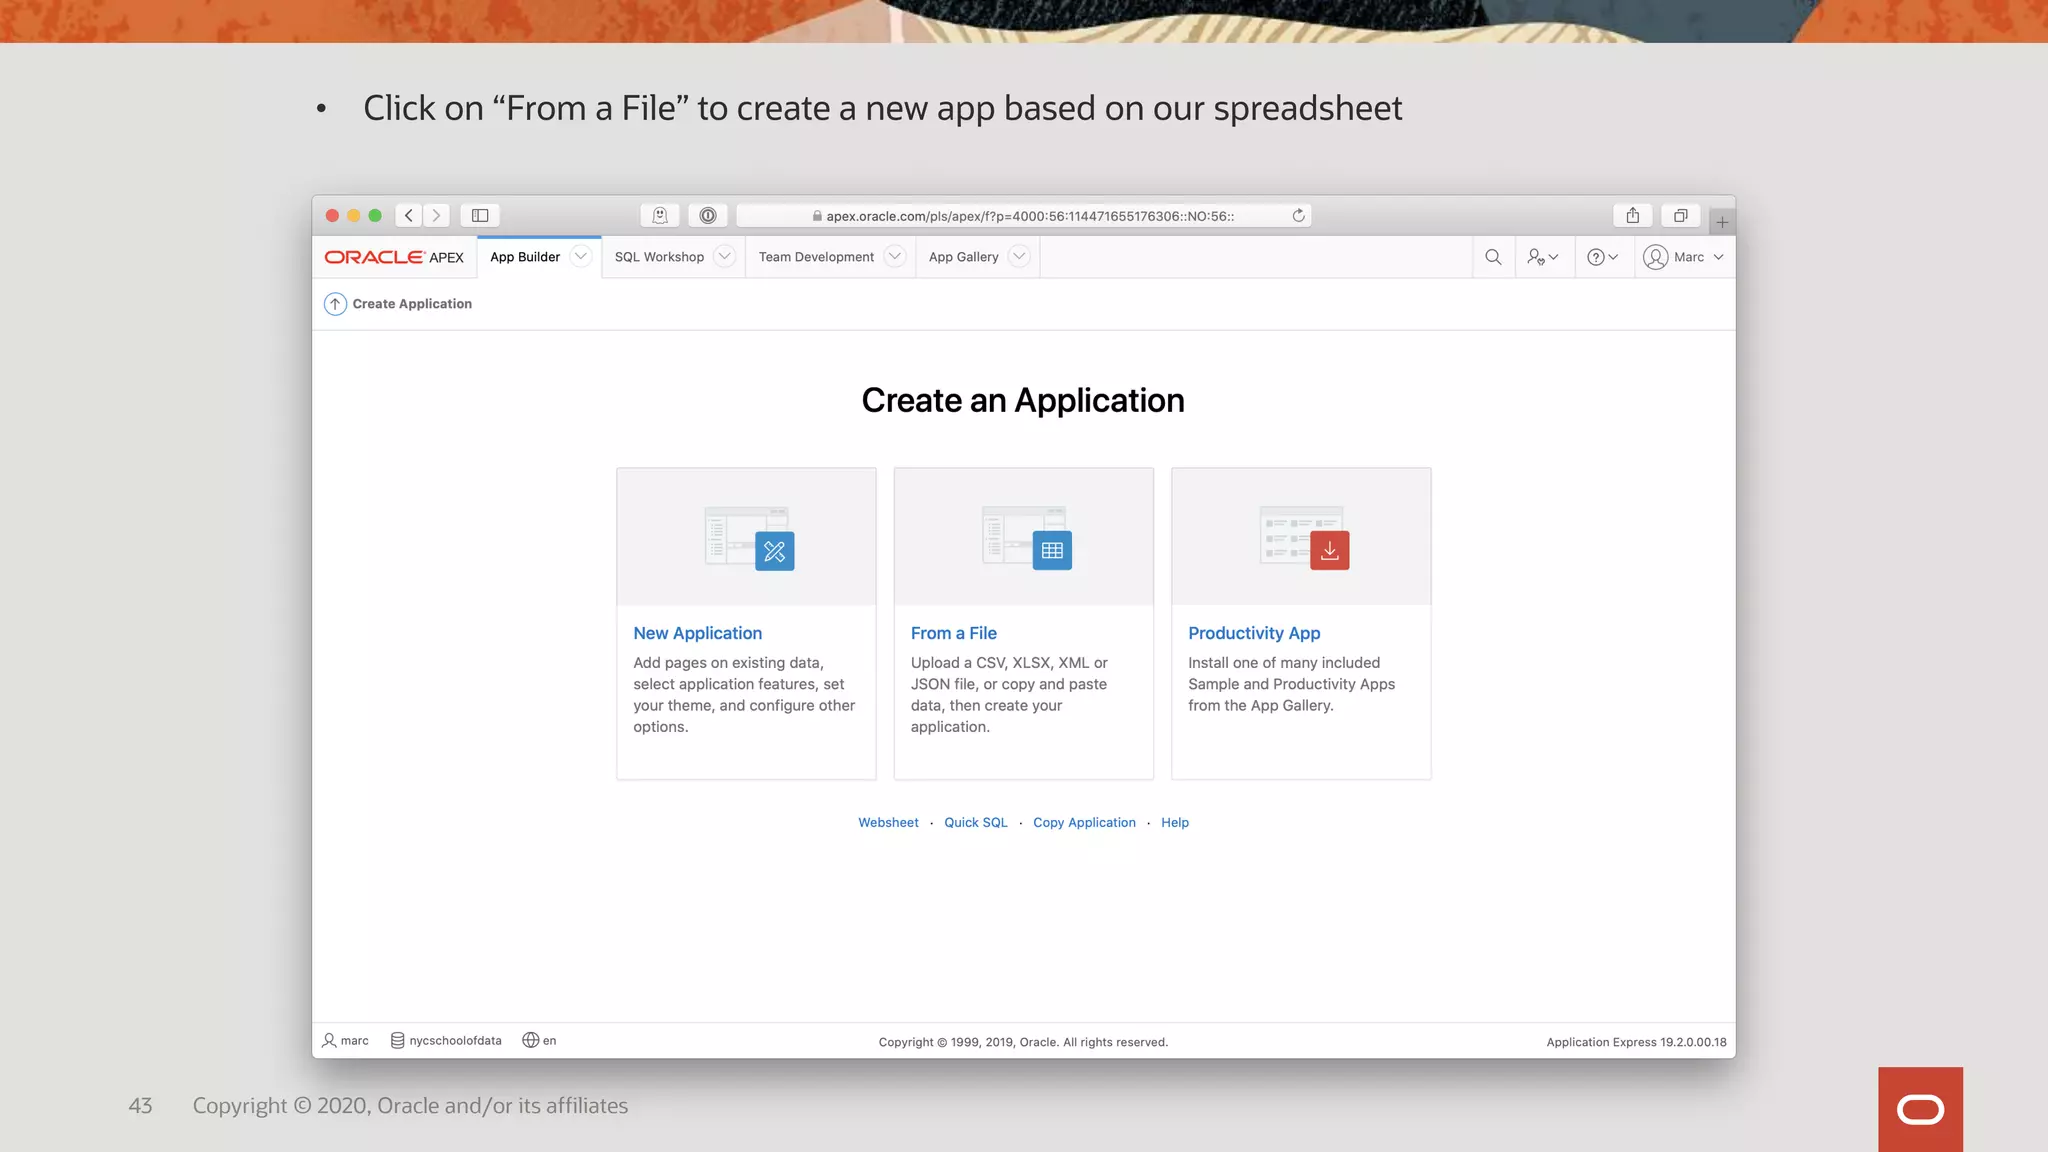Viewport: 2048px width, 1152px height.
Task: Click the search magnifier icon
Action: tap(1493, 257)
